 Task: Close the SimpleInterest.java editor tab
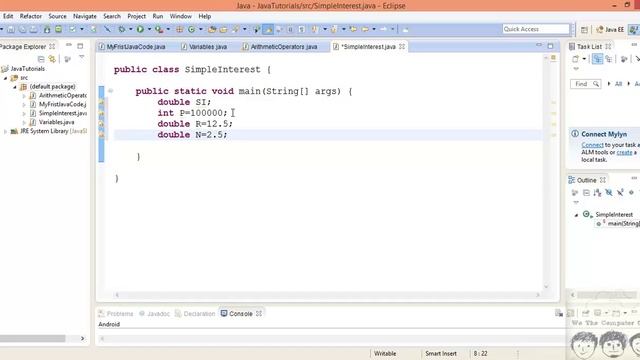pyautogui.click(x=402, y=47)
